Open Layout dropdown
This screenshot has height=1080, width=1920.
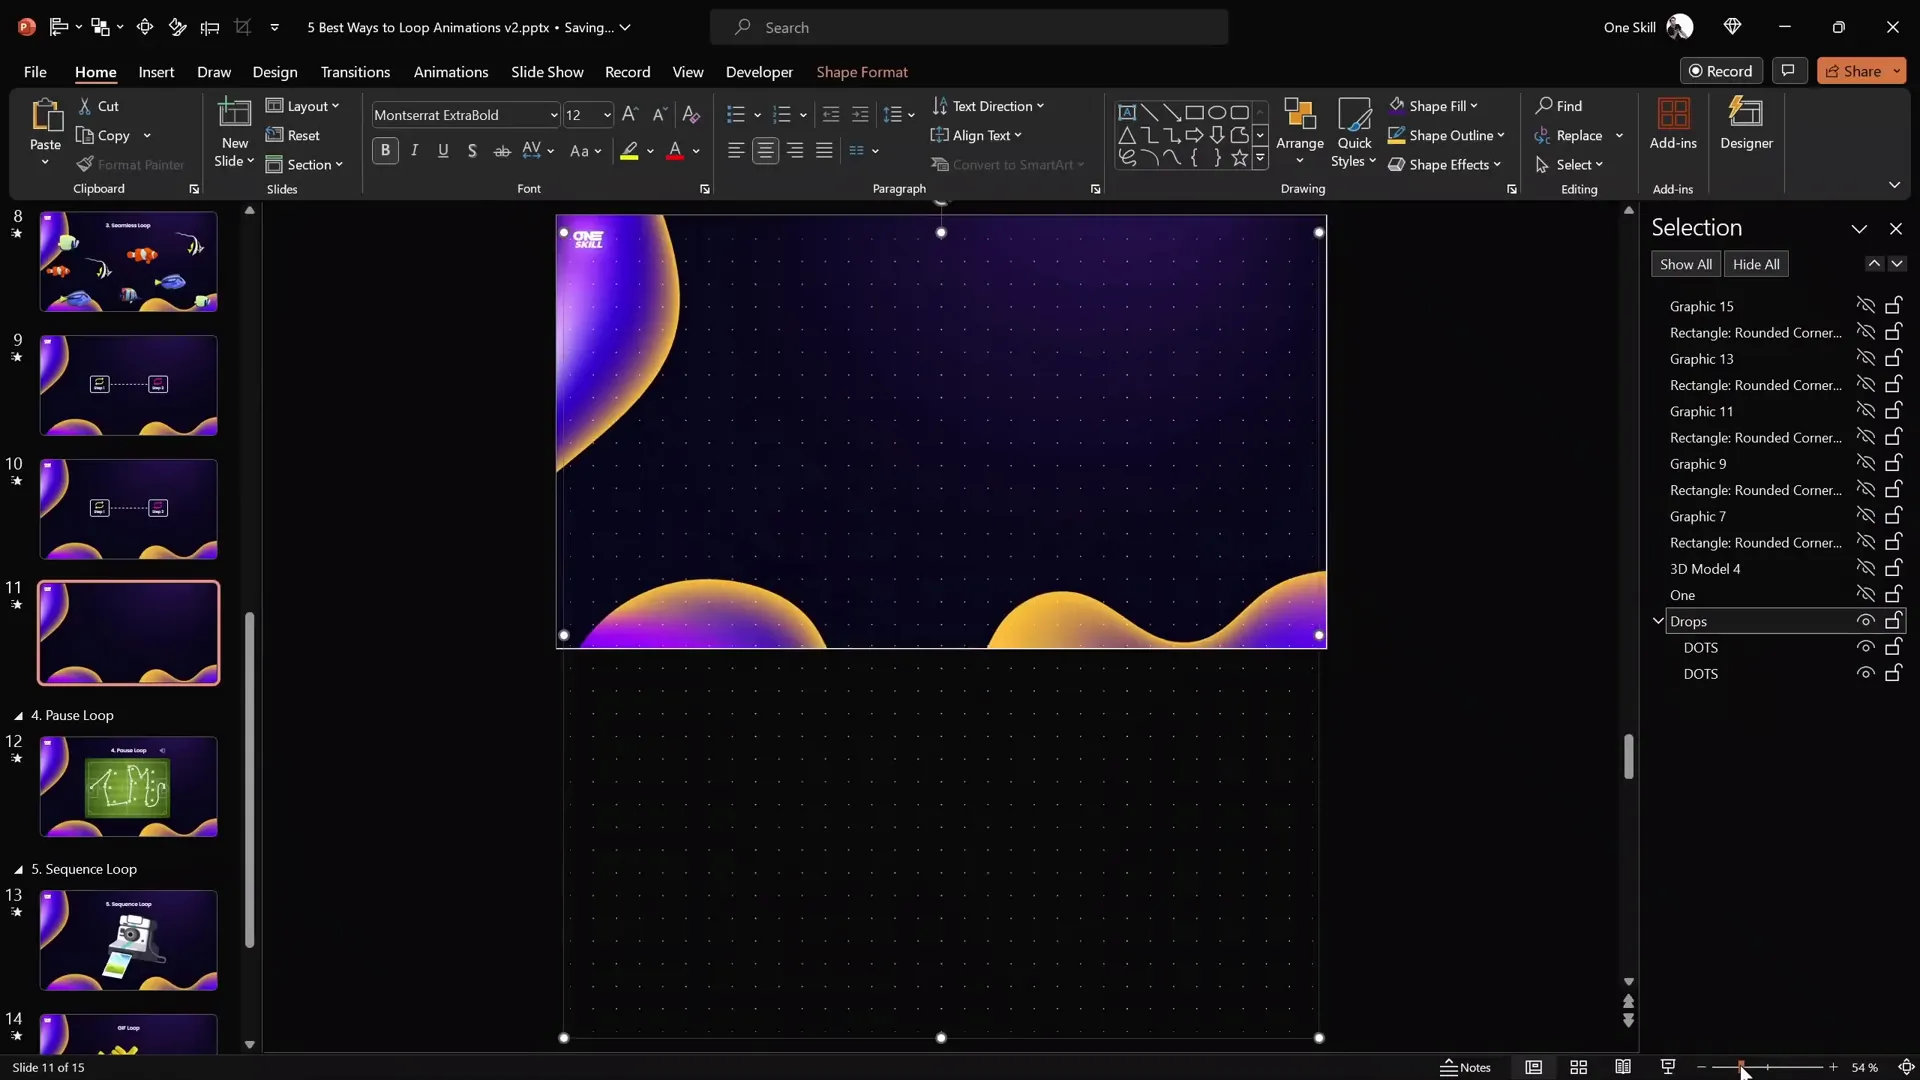coord(302,106)
